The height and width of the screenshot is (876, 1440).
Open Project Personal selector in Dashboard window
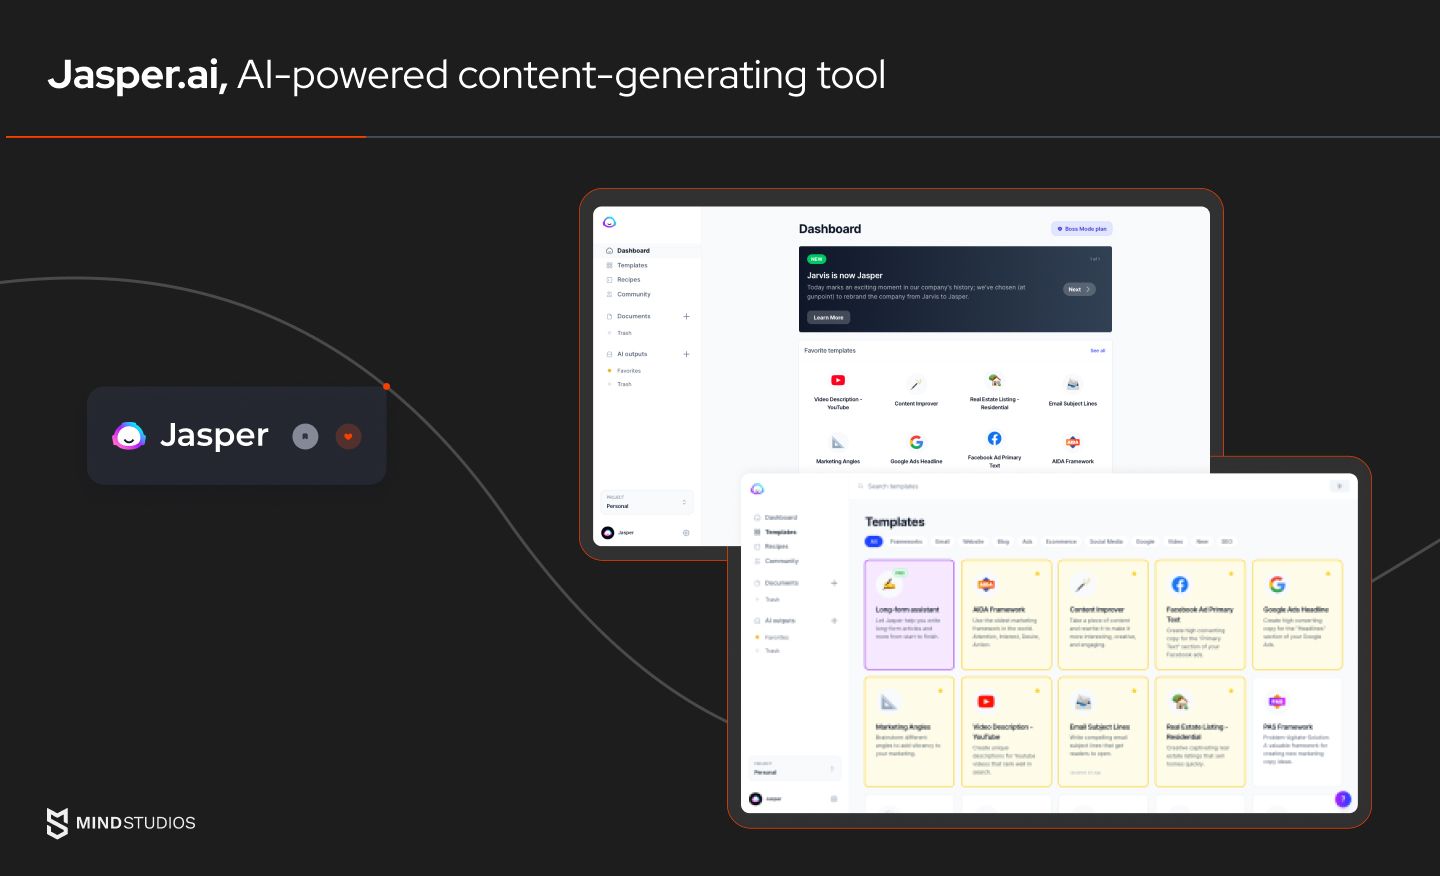pos(647,502)
